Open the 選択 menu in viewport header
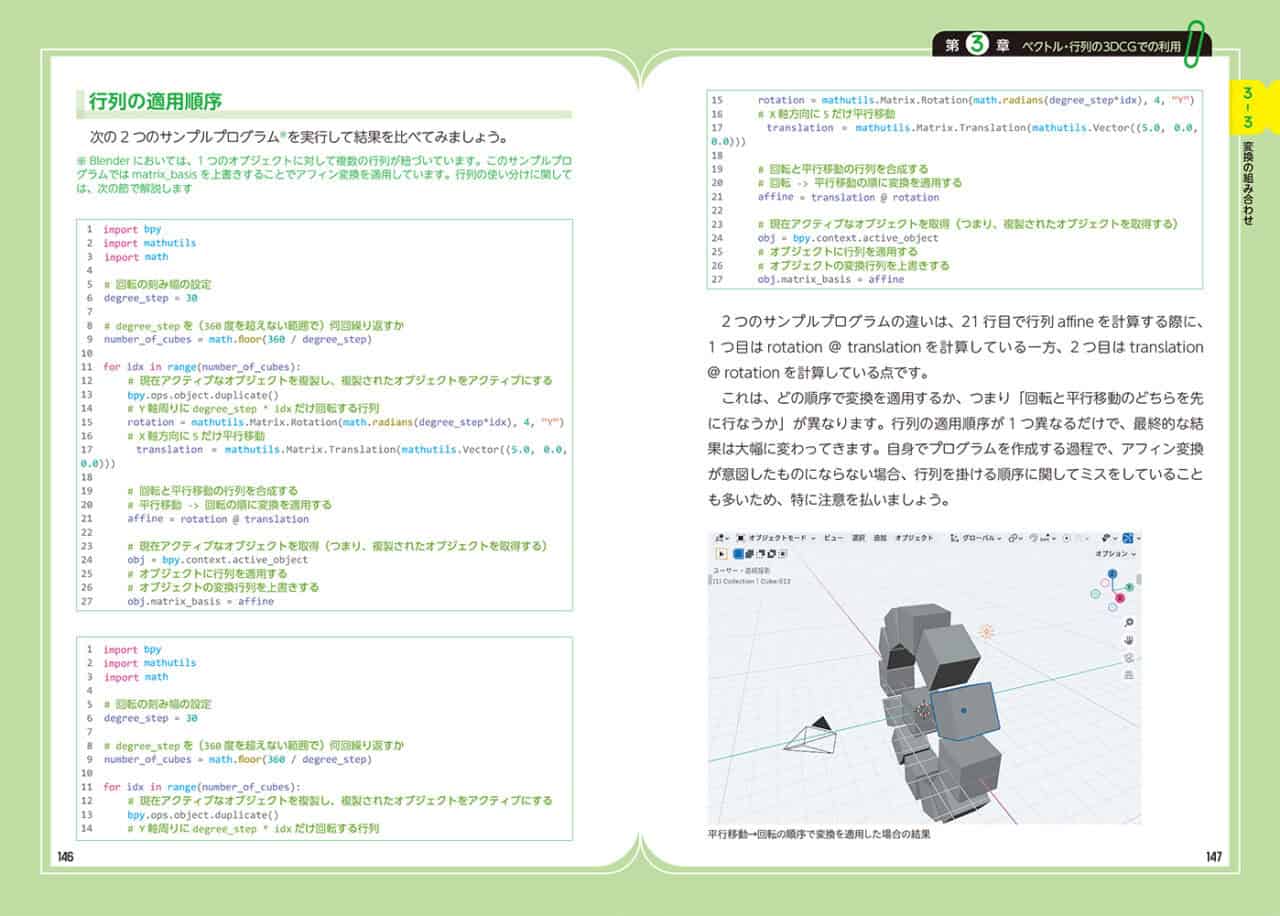This screenshot has width=1280, height=916. point(858,538)
